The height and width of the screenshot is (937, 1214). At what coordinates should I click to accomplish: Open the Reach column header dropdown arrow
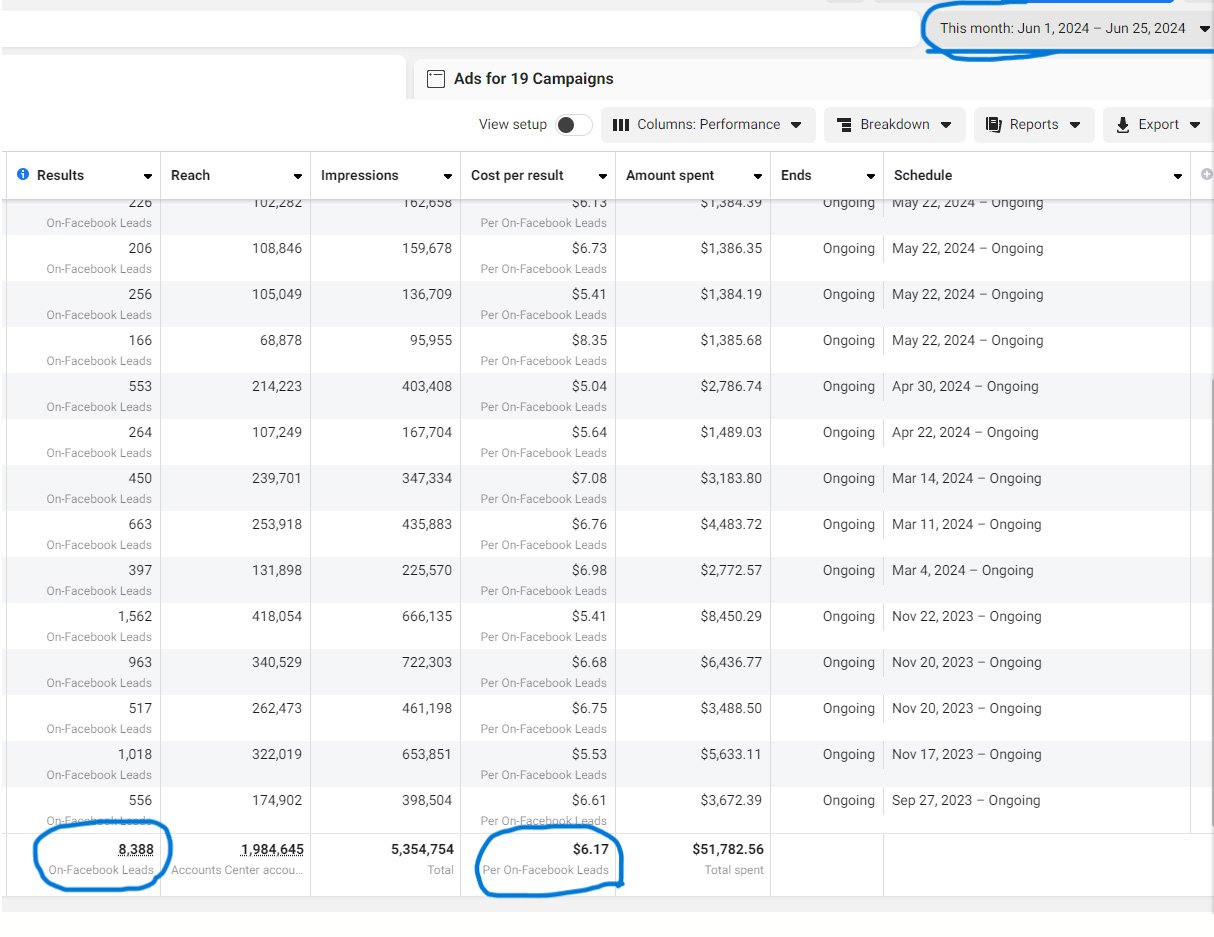pyautogui.click(x=298, y=176)
